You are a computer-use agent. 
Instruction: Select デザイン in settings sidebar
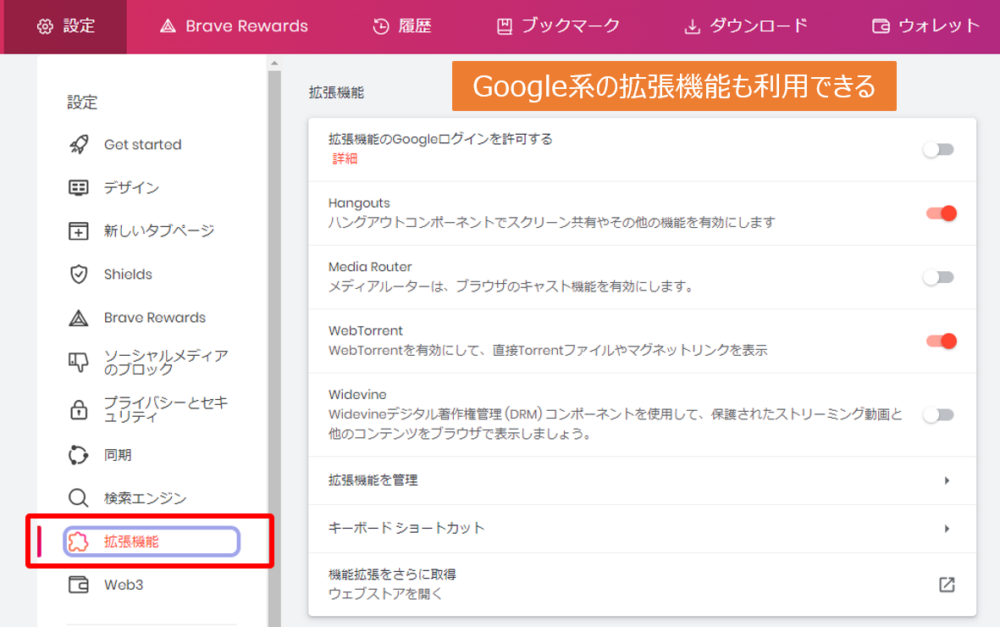point(131,188)
